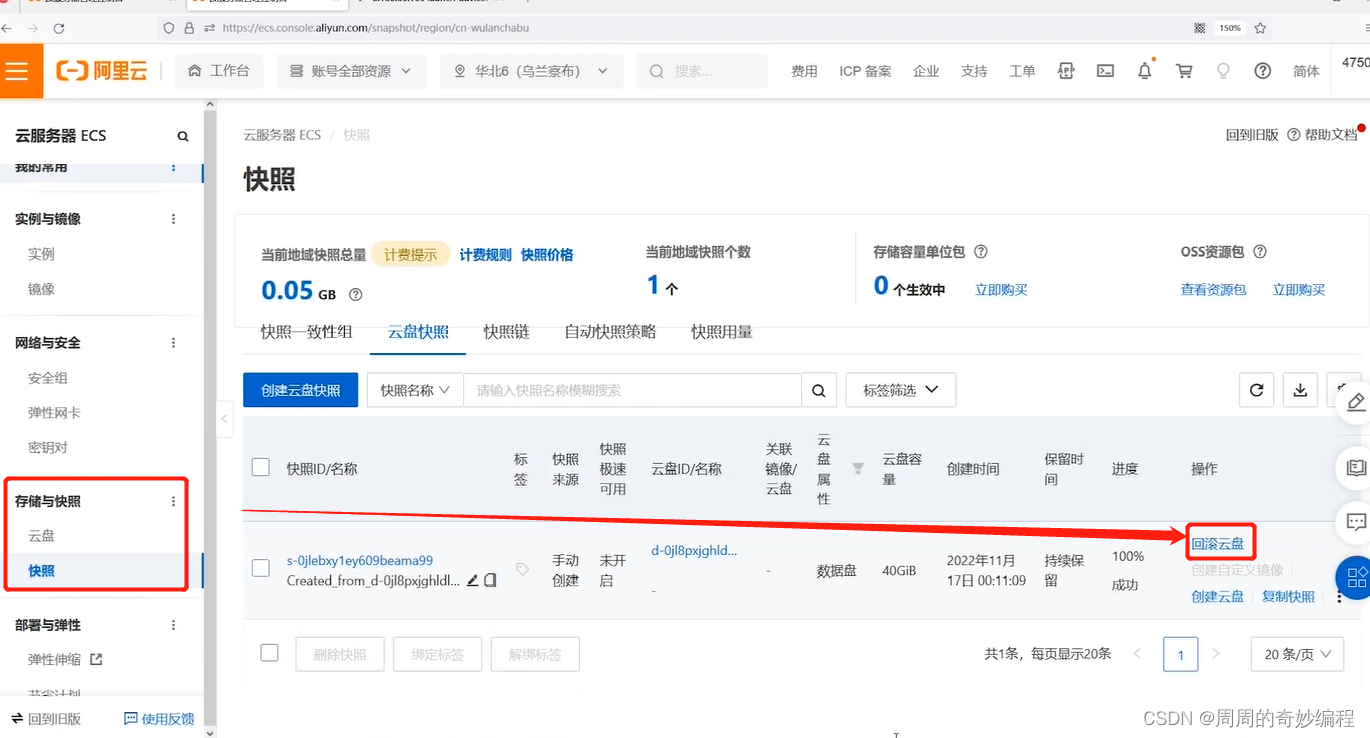Open the tag filter dropdown
This screenshot has width=1370, height=738.
[901, 390]
